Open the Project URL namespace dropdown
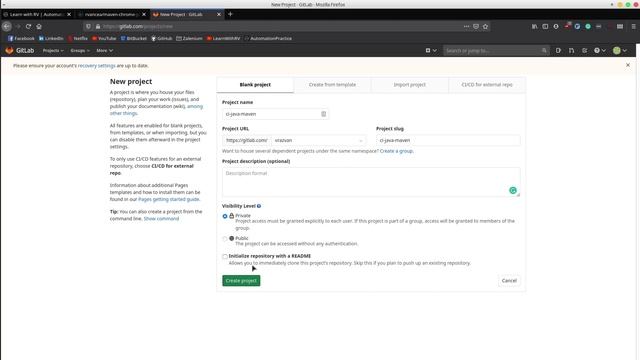Screen dimensions: 640x360 318,140
